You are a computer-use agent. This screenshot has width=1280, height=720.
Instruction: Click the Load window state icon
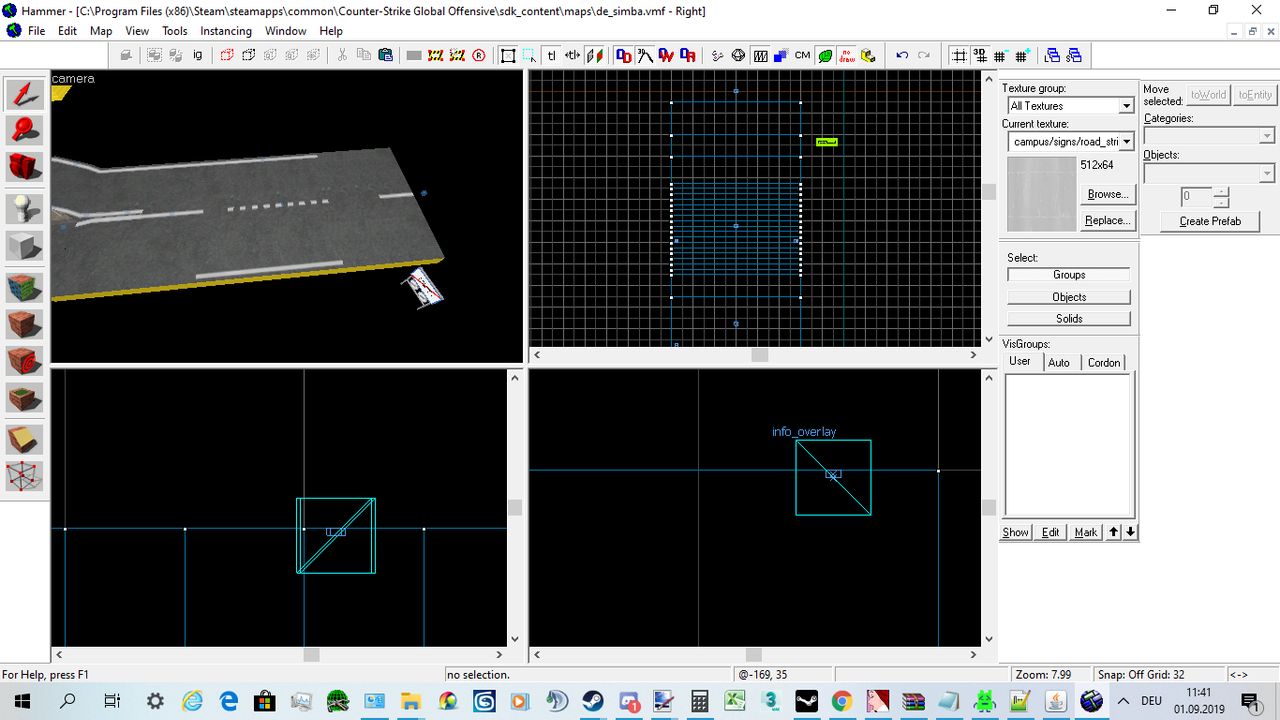click(1053, 56)
